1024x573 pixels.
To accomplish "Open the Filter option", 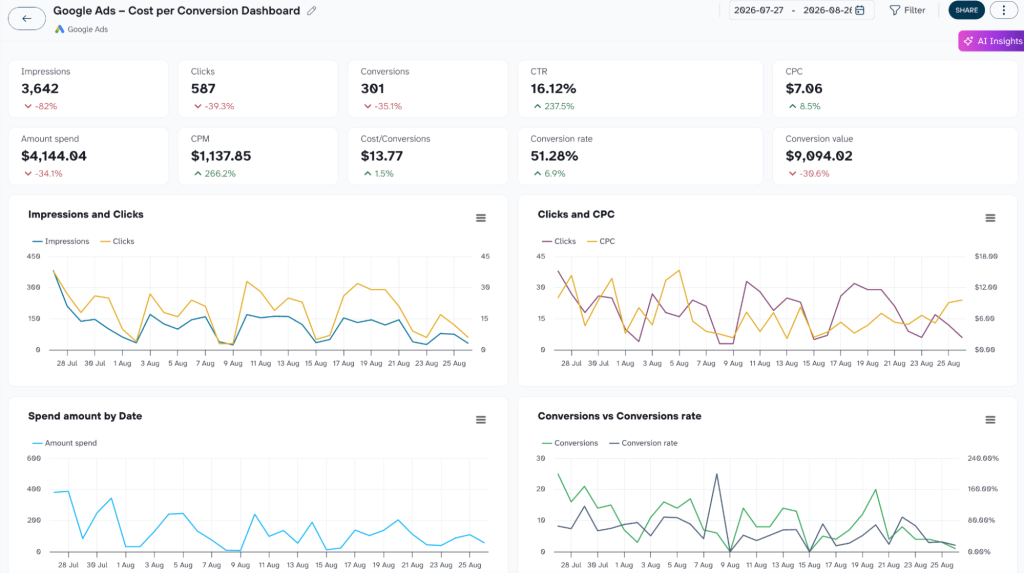I will pos(907,10).
